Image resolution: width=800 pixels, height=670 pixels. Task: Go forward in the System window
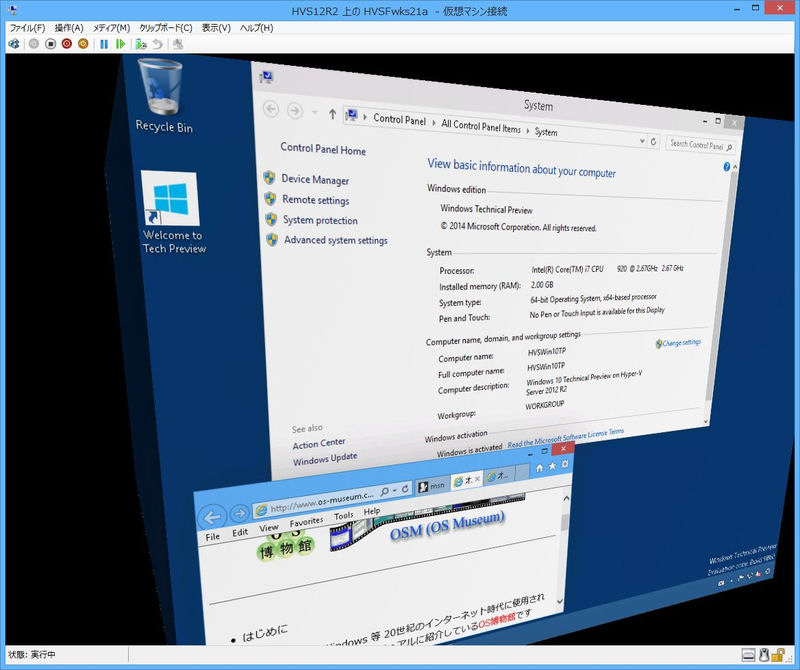295,110
